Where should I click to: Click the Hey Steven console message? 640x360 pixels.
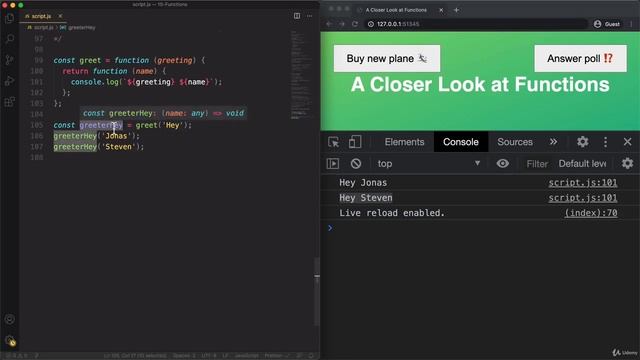(x=366, y=198)
